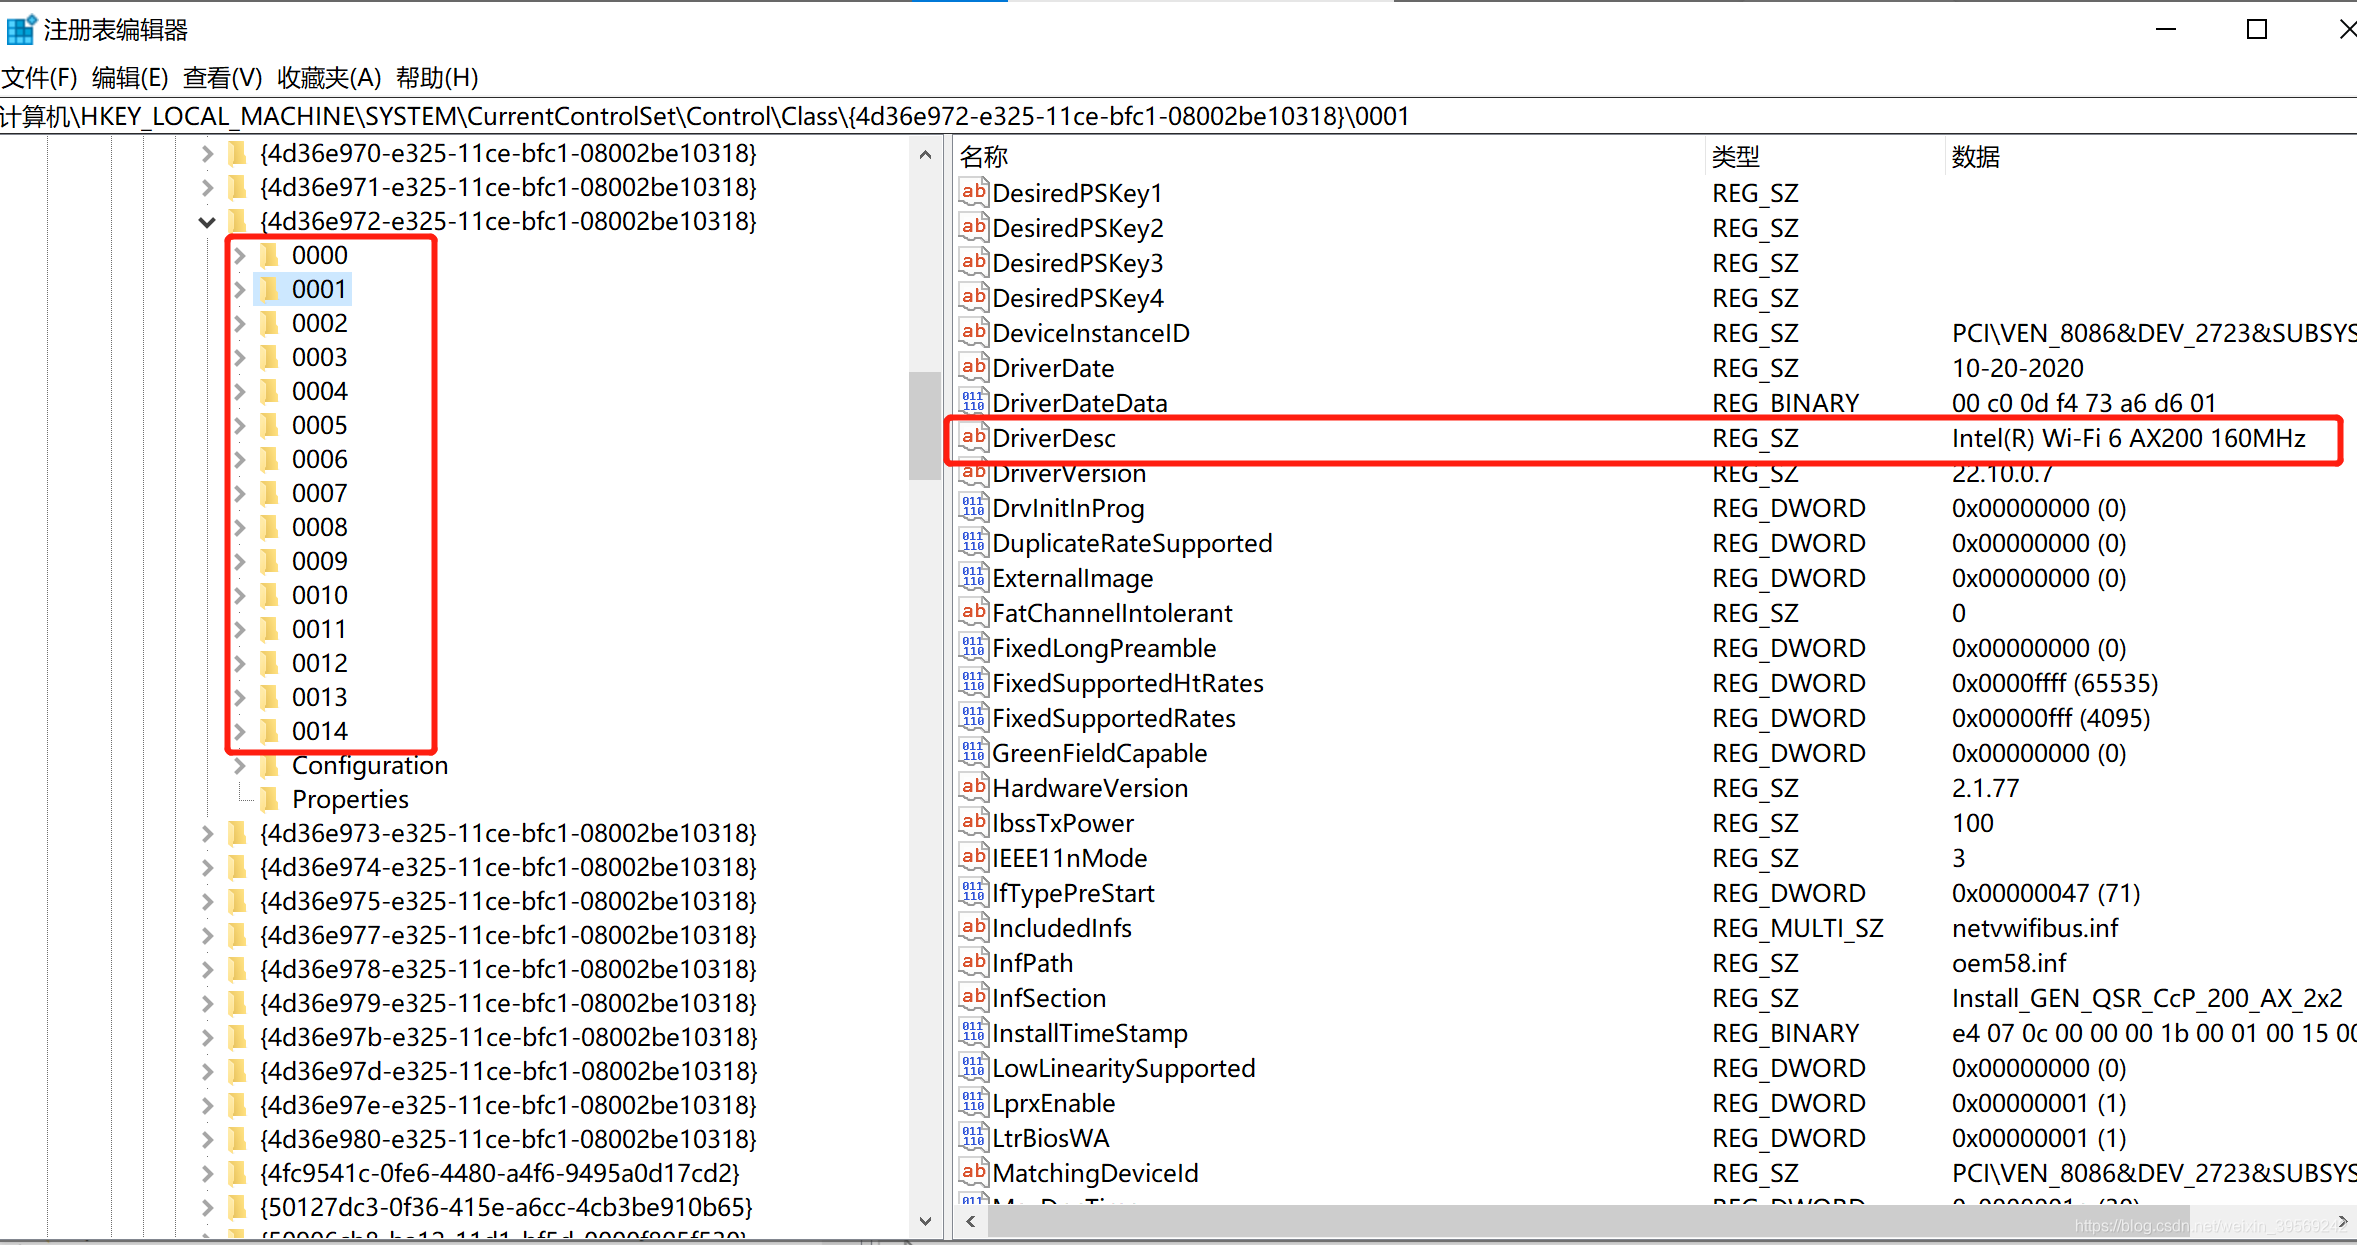Open the 文件(F) menu

coord(40,77)
